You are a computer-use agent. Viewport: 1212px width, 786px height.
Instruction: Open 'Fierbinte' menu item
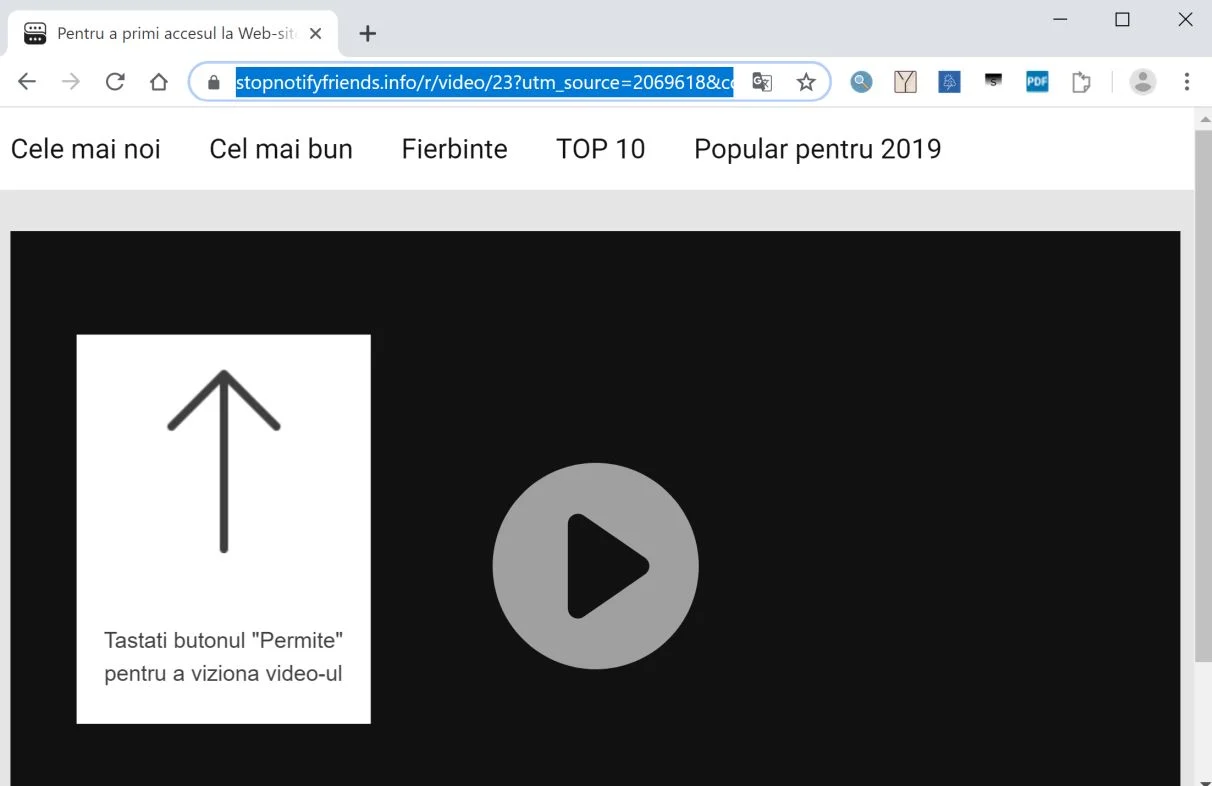click(x=455, y=149)
